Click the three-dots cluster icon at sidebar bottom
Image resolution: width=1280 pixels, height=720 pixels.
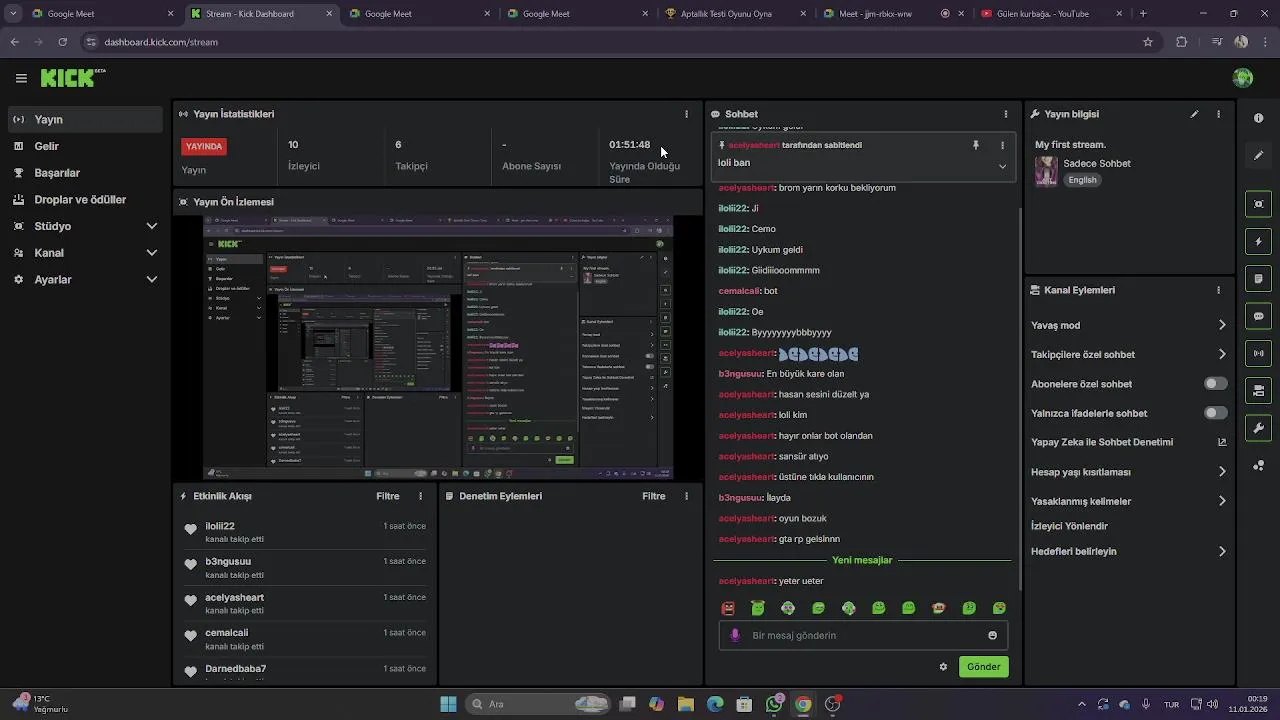point(1259,465)
